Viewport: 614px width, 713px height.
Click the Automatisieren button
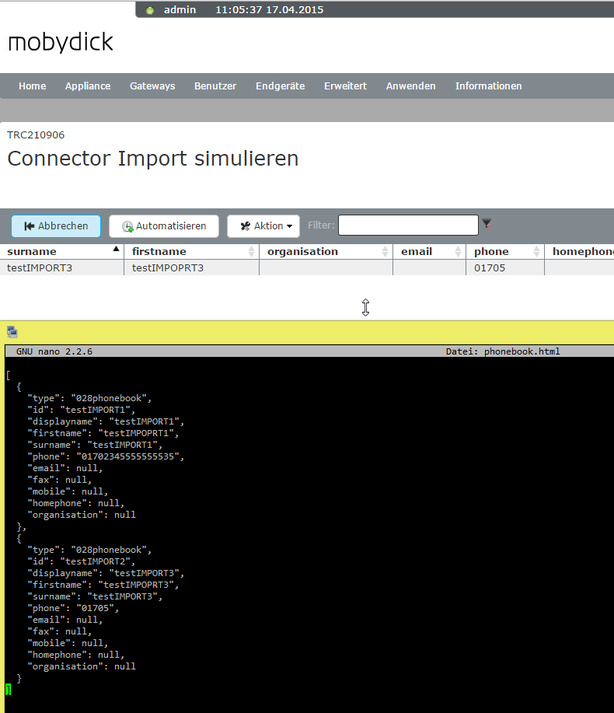tap(164, 226)
